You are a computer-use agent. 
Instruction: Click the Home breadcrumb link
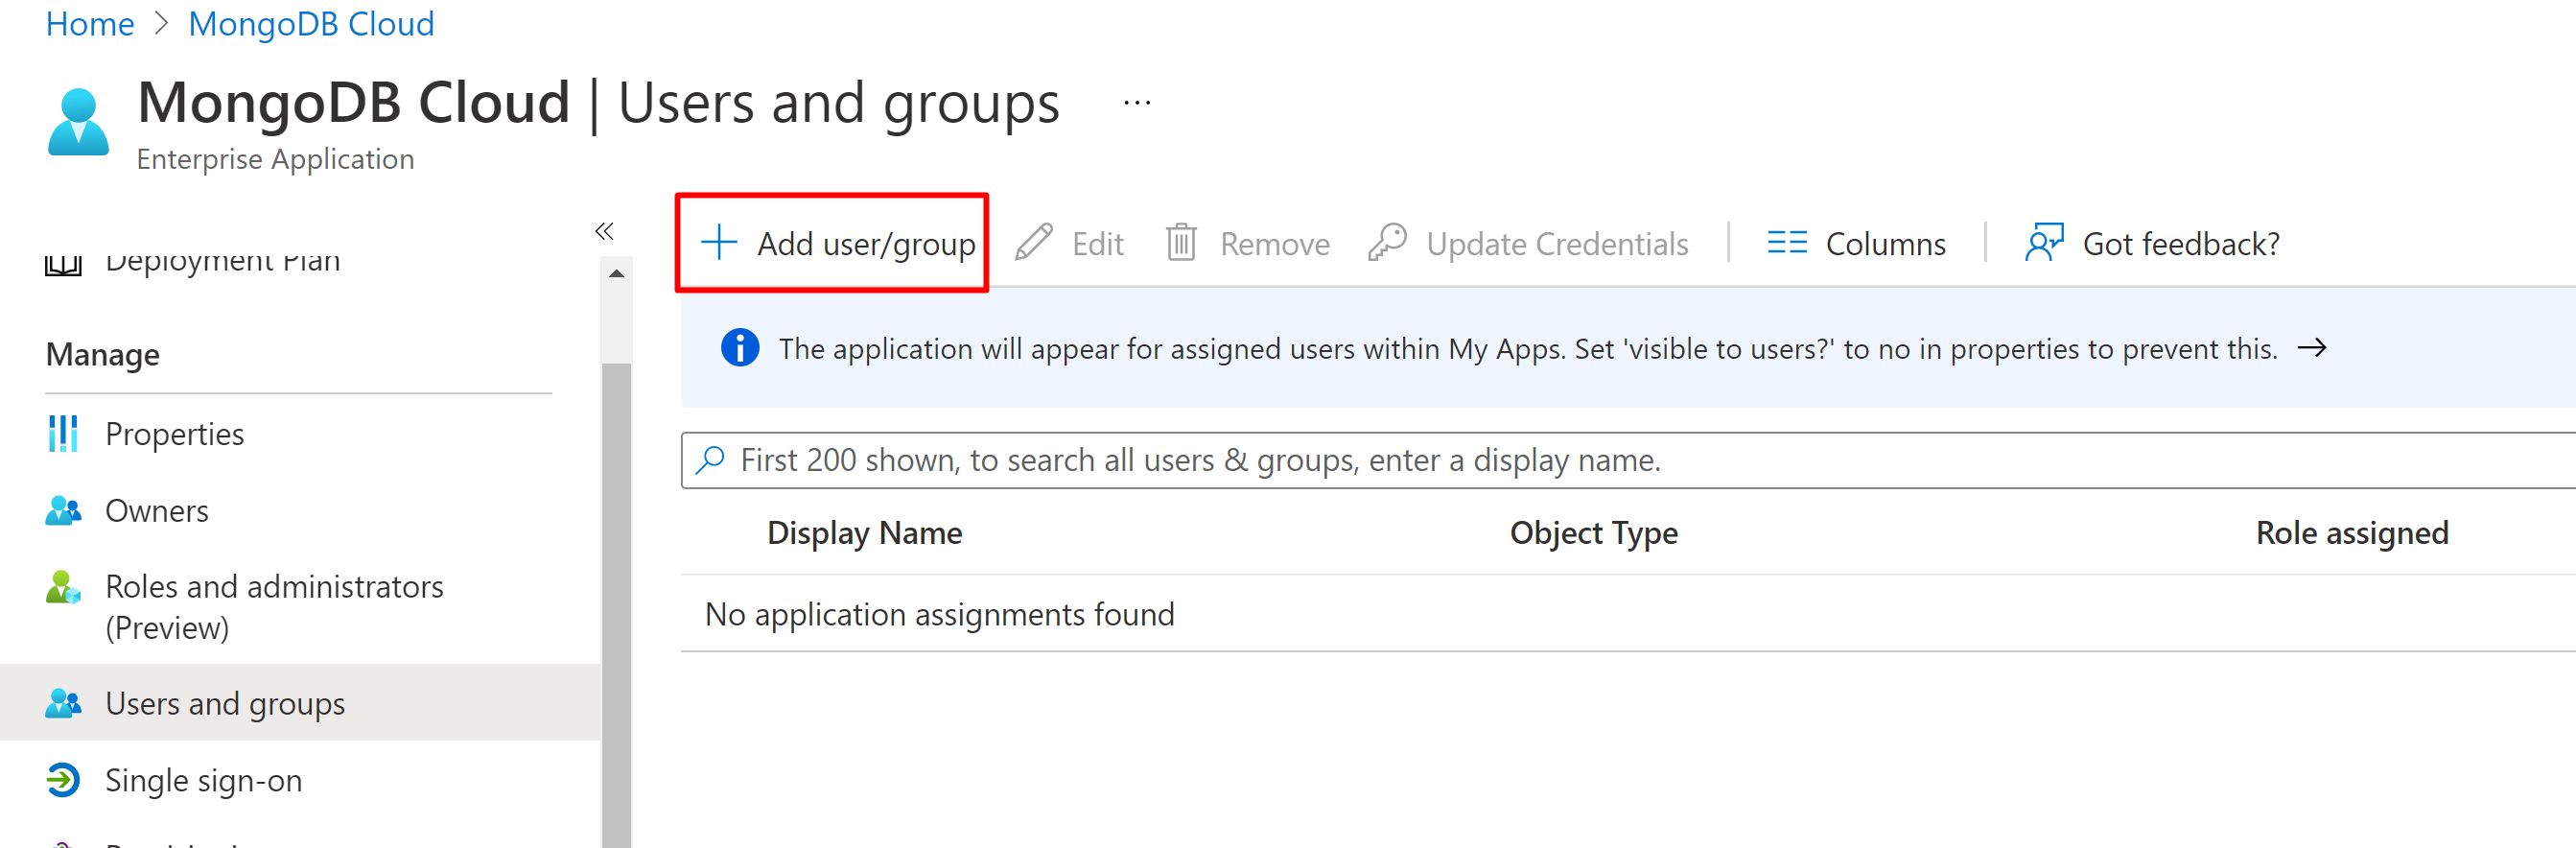[x=90, y=24]
